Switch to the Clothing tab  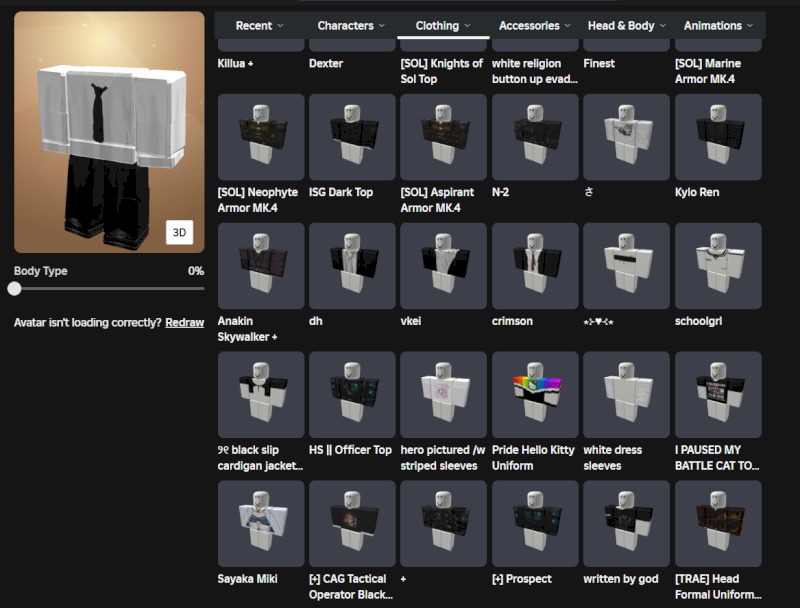443,25
